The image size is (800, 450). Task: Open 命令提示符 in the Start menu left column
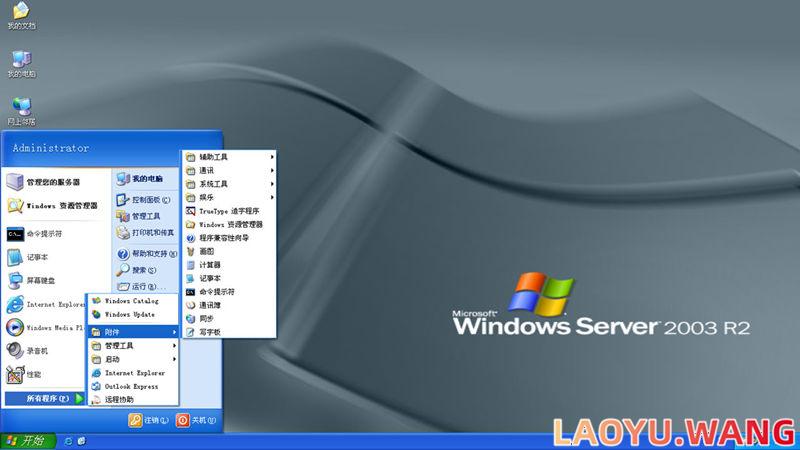(55, 234)
